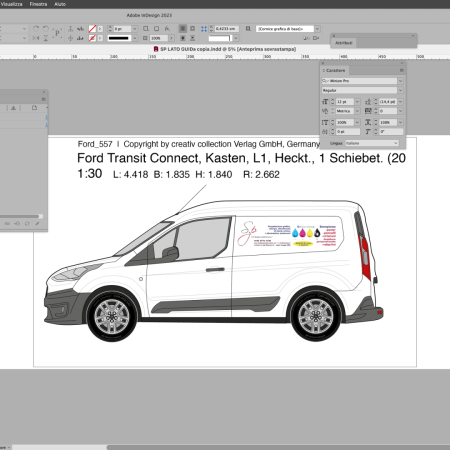This screenshot has width=450, height=450.
Task: Open the tracking value dropdown
Action: tap(400, 111)
